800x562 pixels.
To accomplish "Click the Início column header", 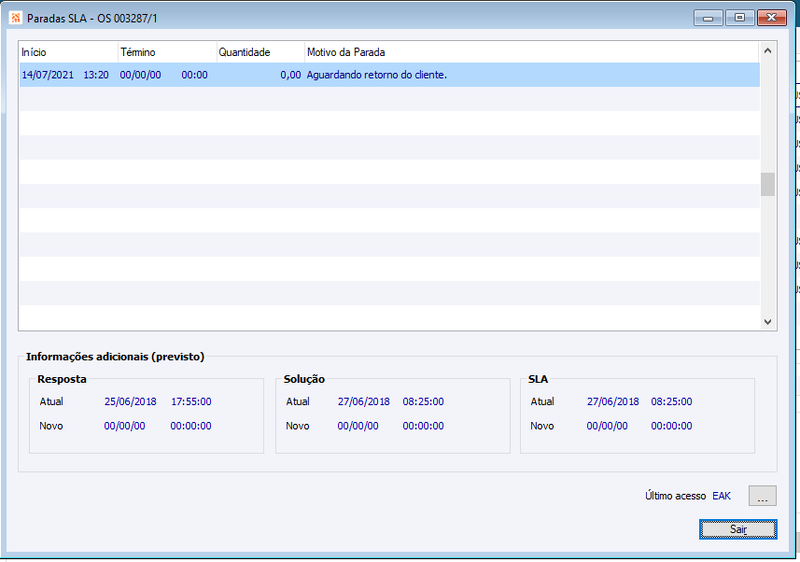I will 68,52.
